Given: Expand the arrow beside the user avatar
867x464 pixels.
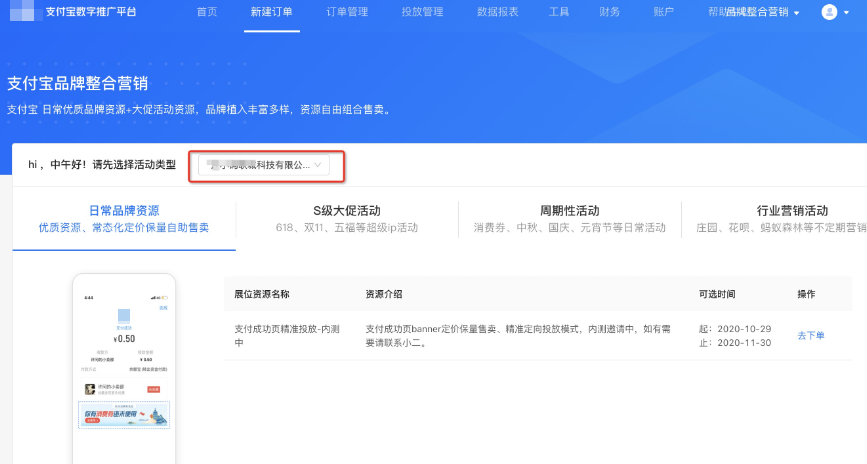Looking at the screenshot, I should pyautogui.click(x=846, y=12).
